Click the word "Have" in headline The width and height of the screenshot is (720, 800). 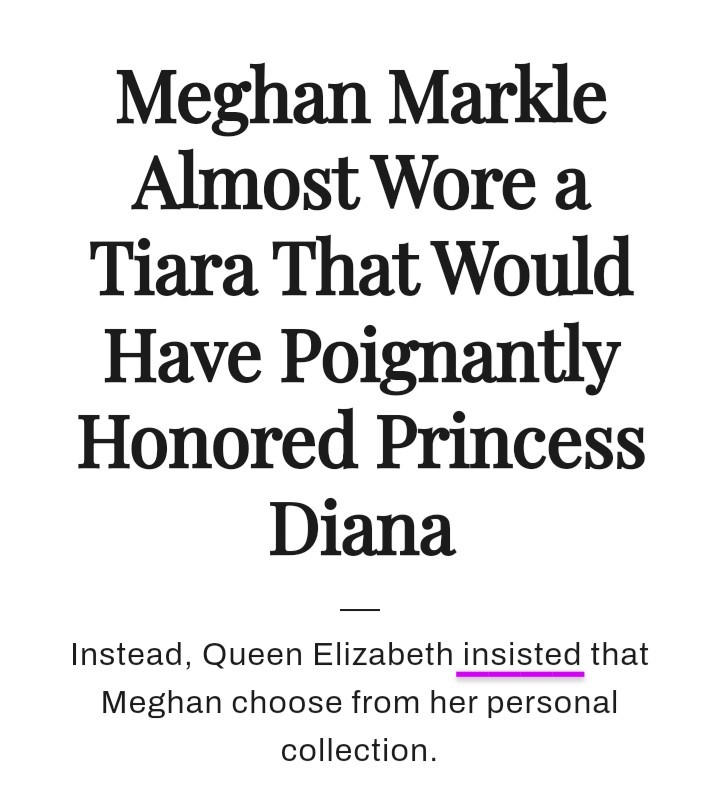coord(183,354)
